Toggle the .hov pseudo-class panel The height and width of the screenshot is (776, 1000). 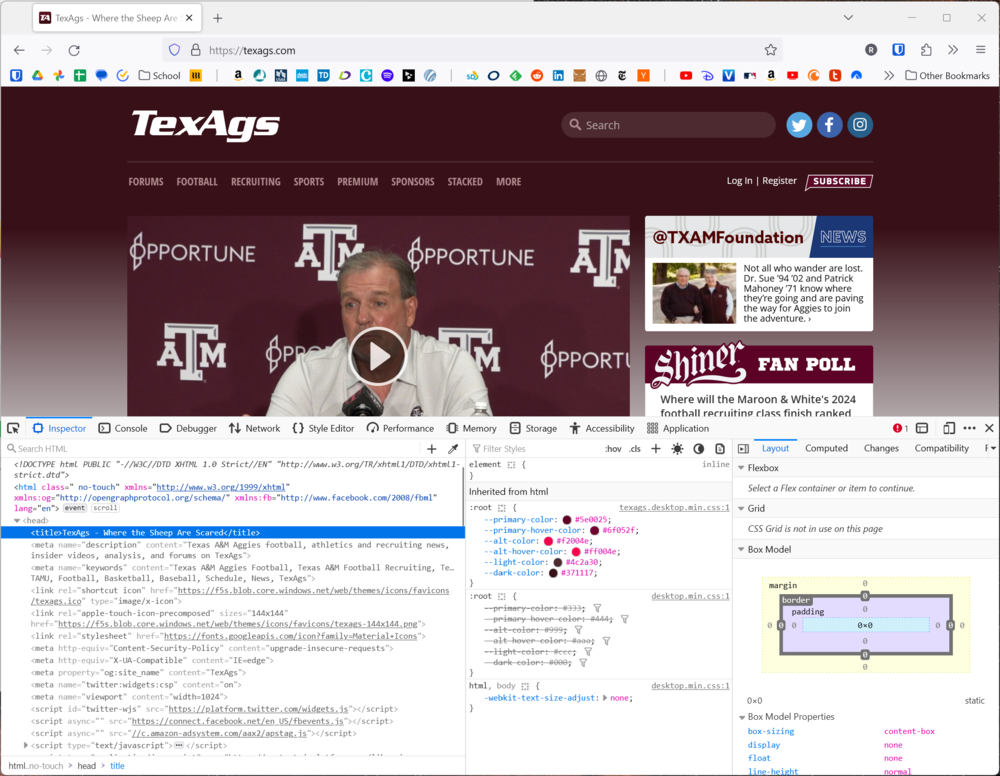(x=613, y=449)
